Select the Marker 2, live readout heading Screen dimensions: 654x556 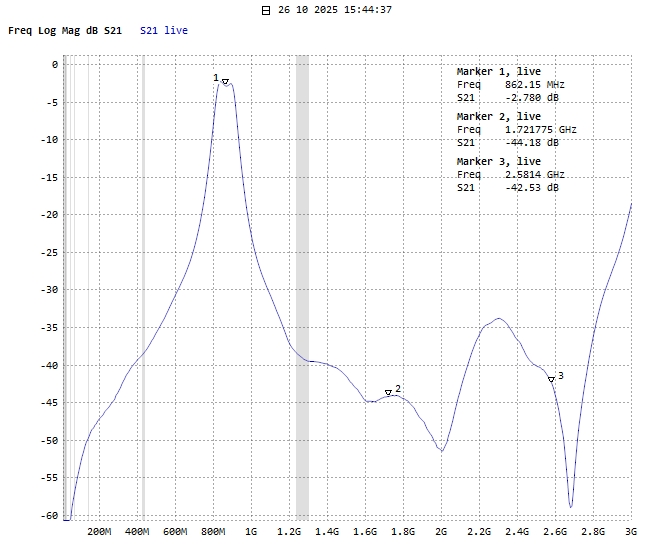(498, 117)
